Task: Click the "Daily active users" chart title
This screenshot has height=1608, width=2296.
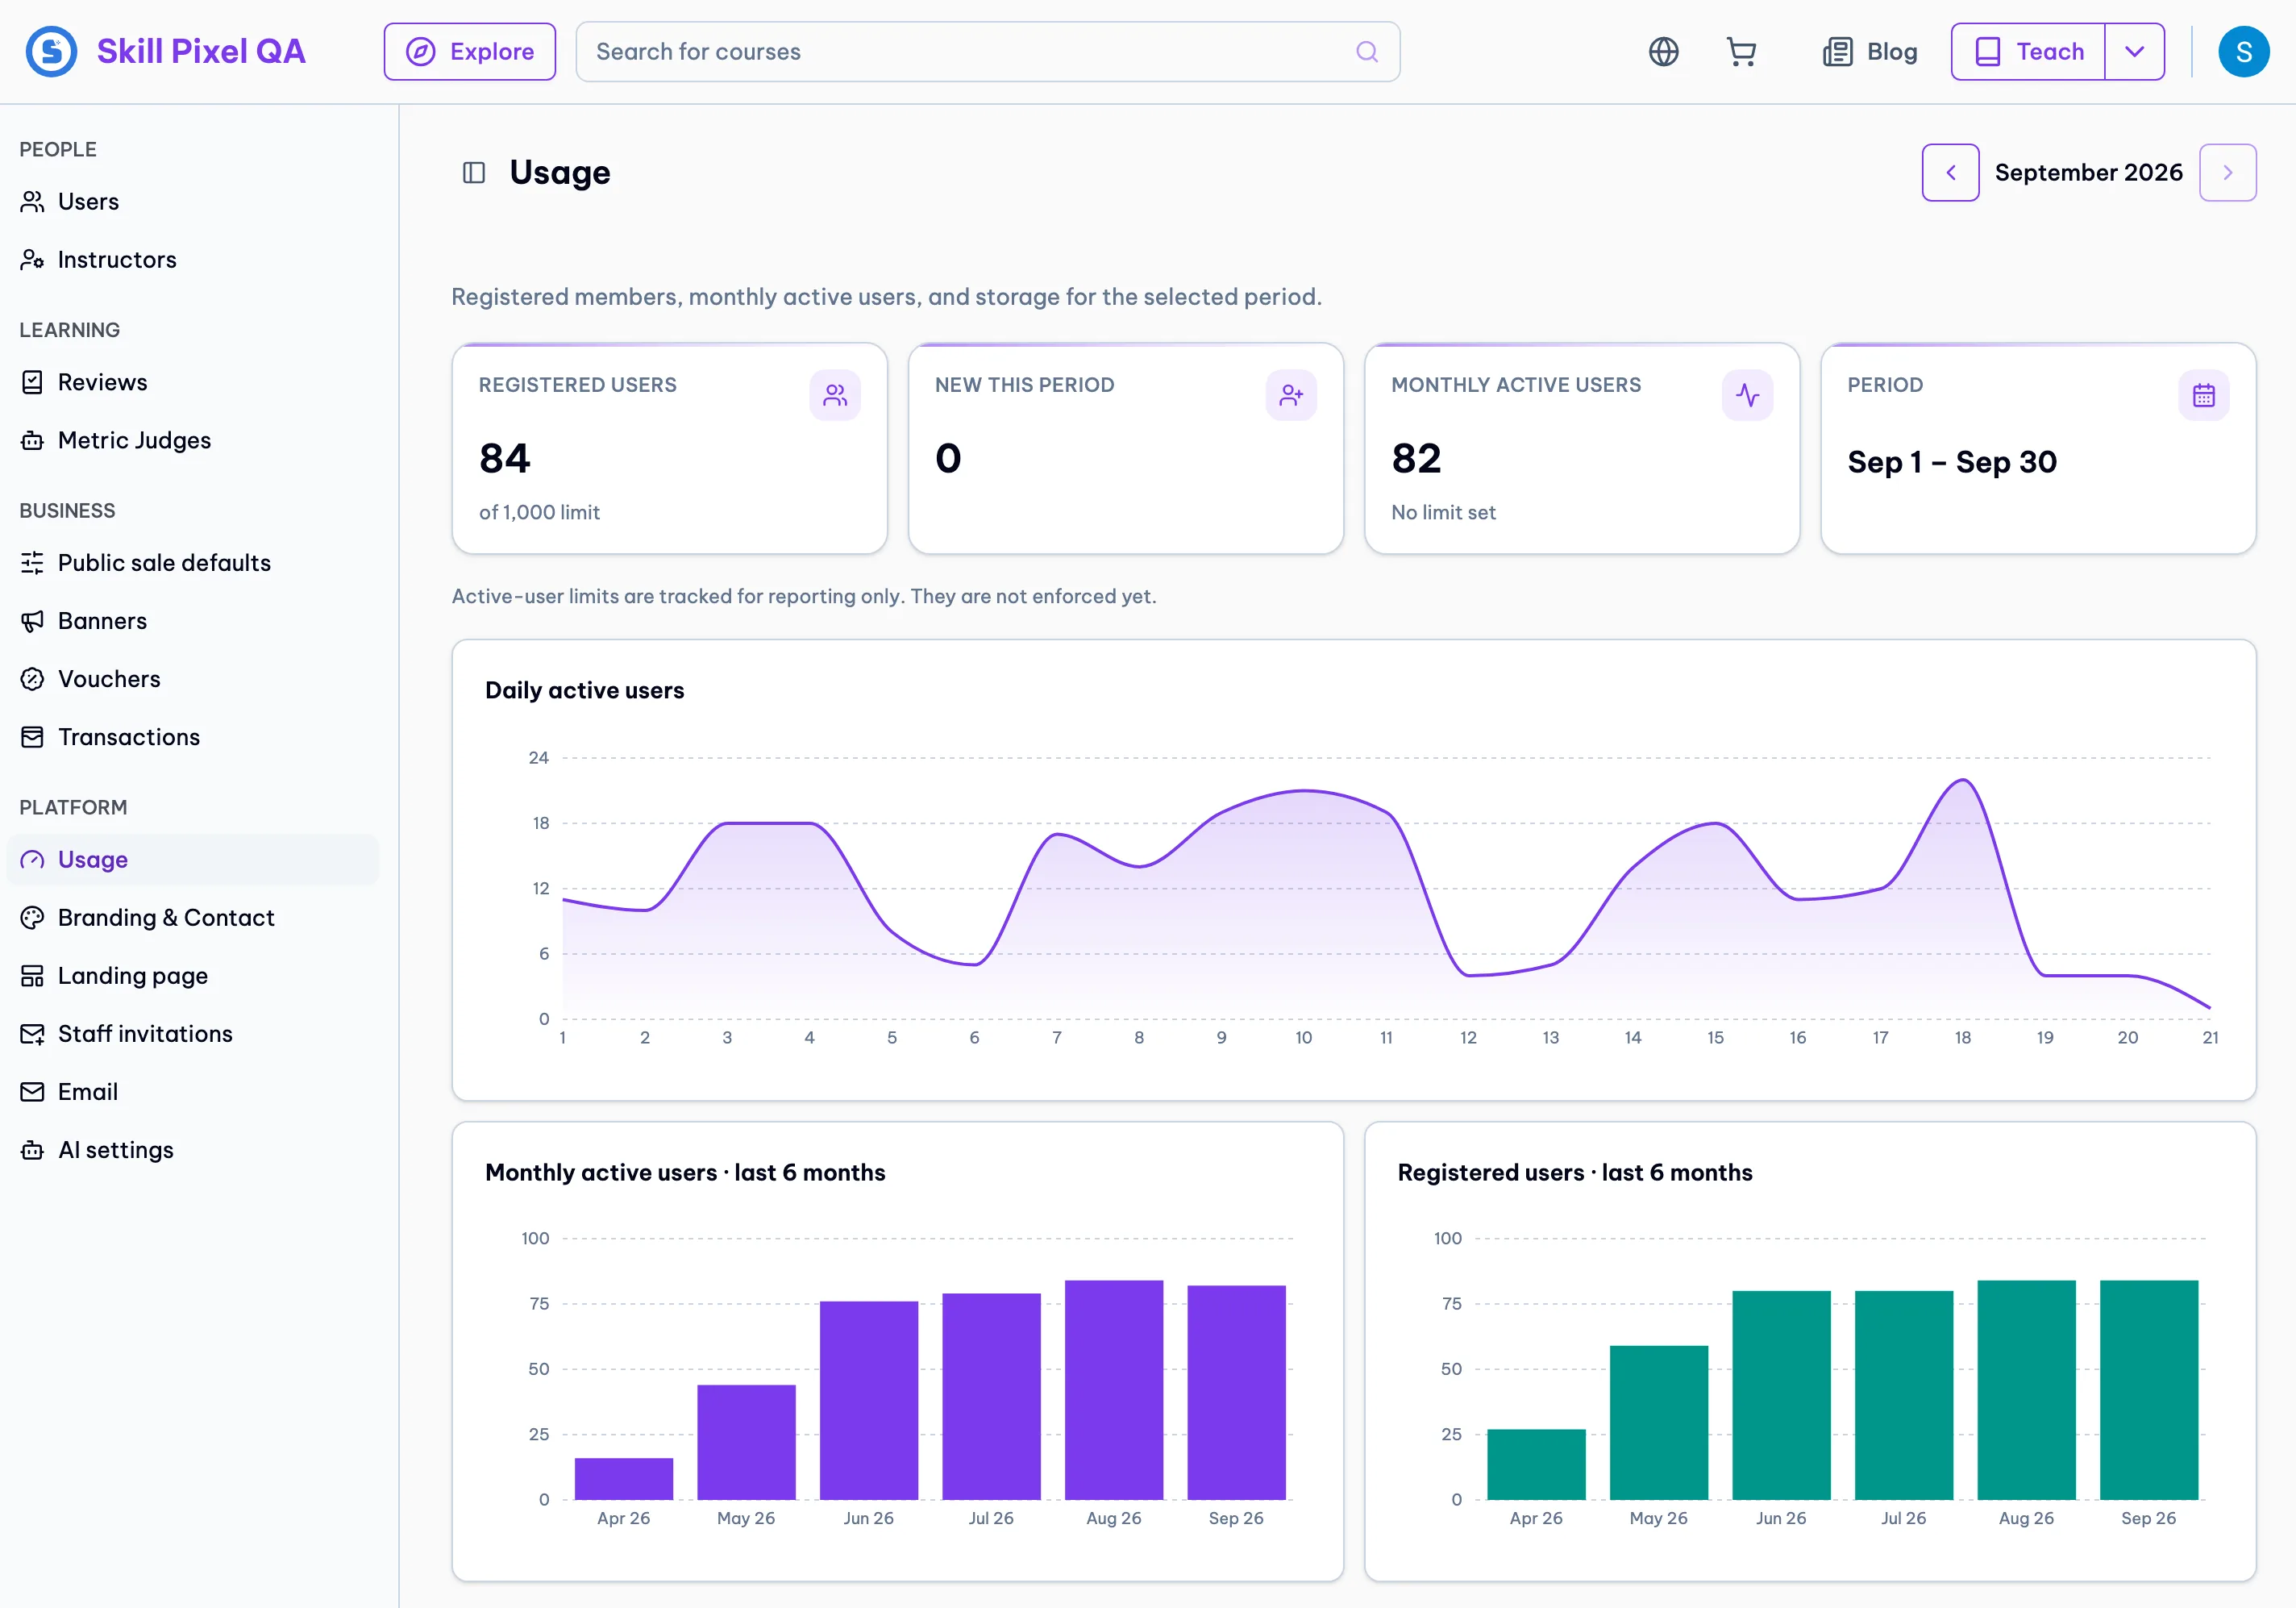Action: (x=584, y=690)
